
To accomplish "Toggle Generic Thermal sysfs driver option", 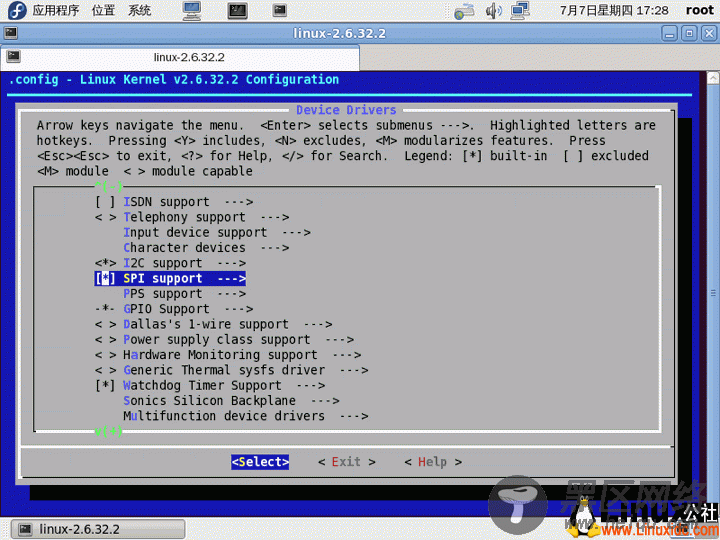I will (x=105, y=370).
